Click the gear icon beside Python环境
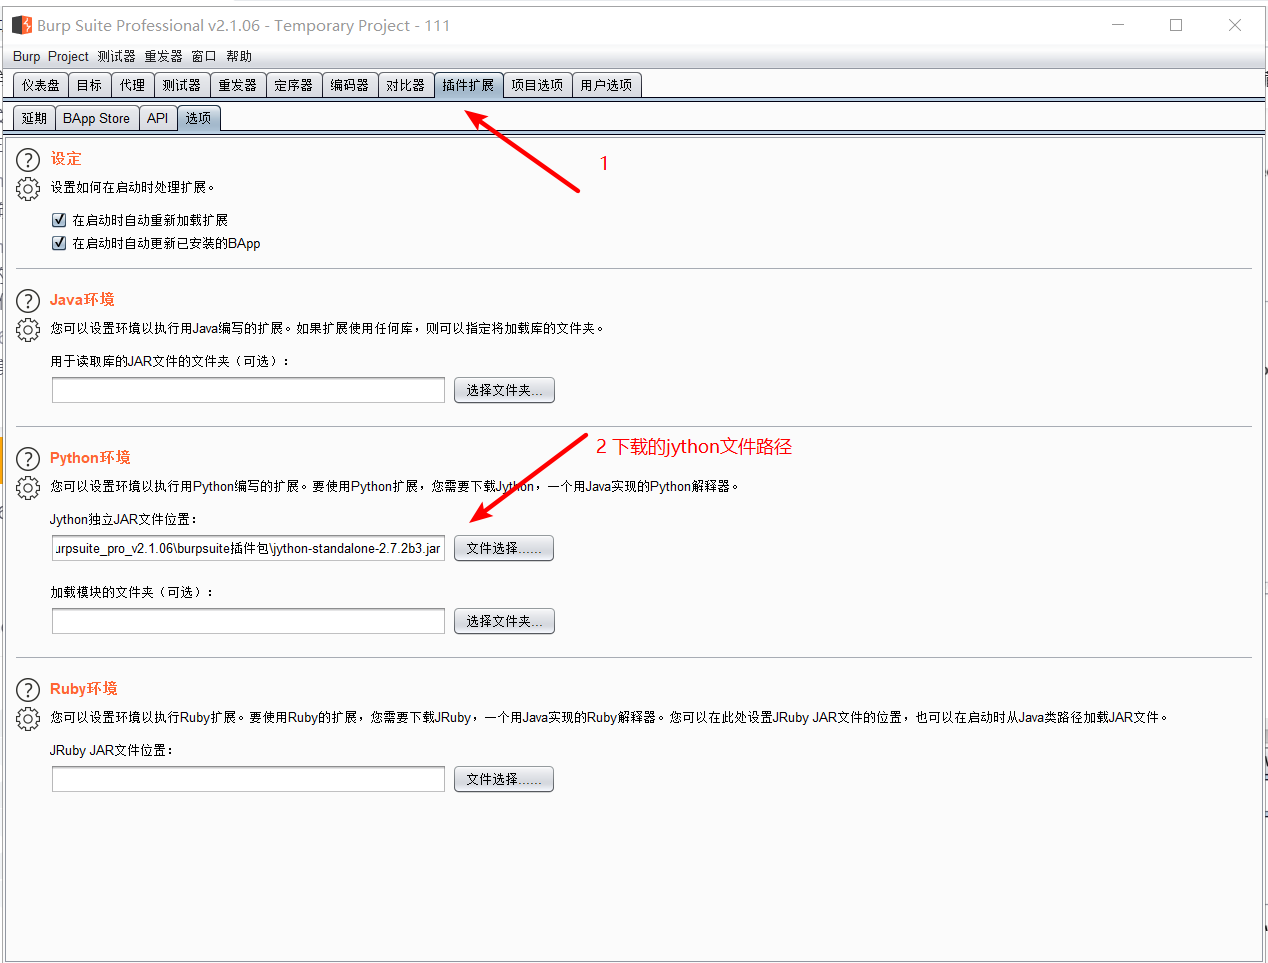This screenshot has width=1268, height=963. click(x=27, y=488)
